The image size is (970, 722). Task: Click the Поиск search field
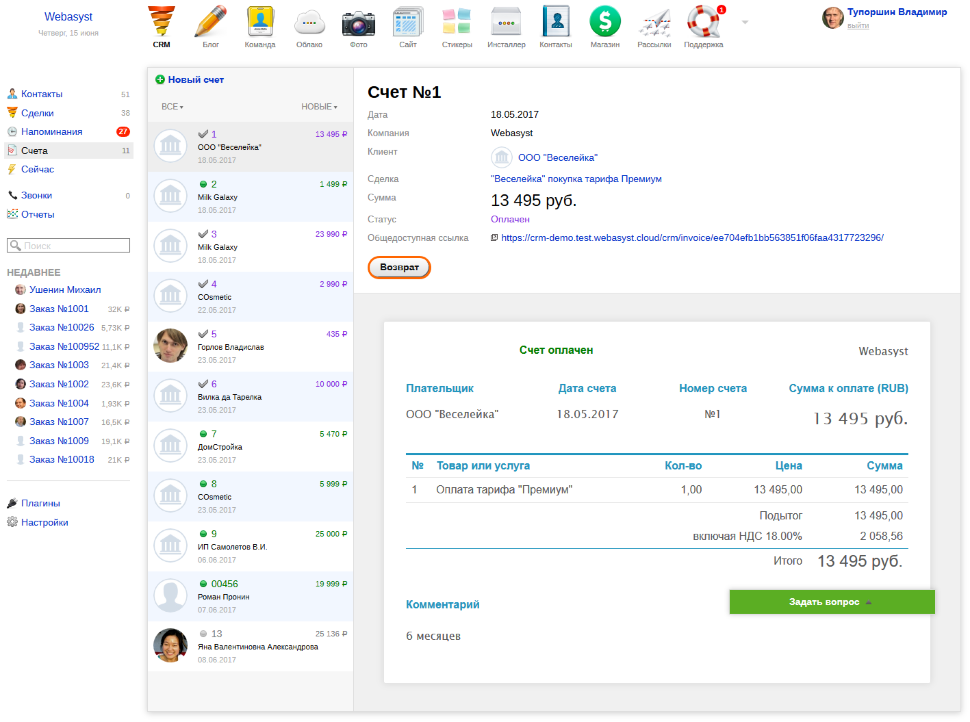click(x=68, y=246)
